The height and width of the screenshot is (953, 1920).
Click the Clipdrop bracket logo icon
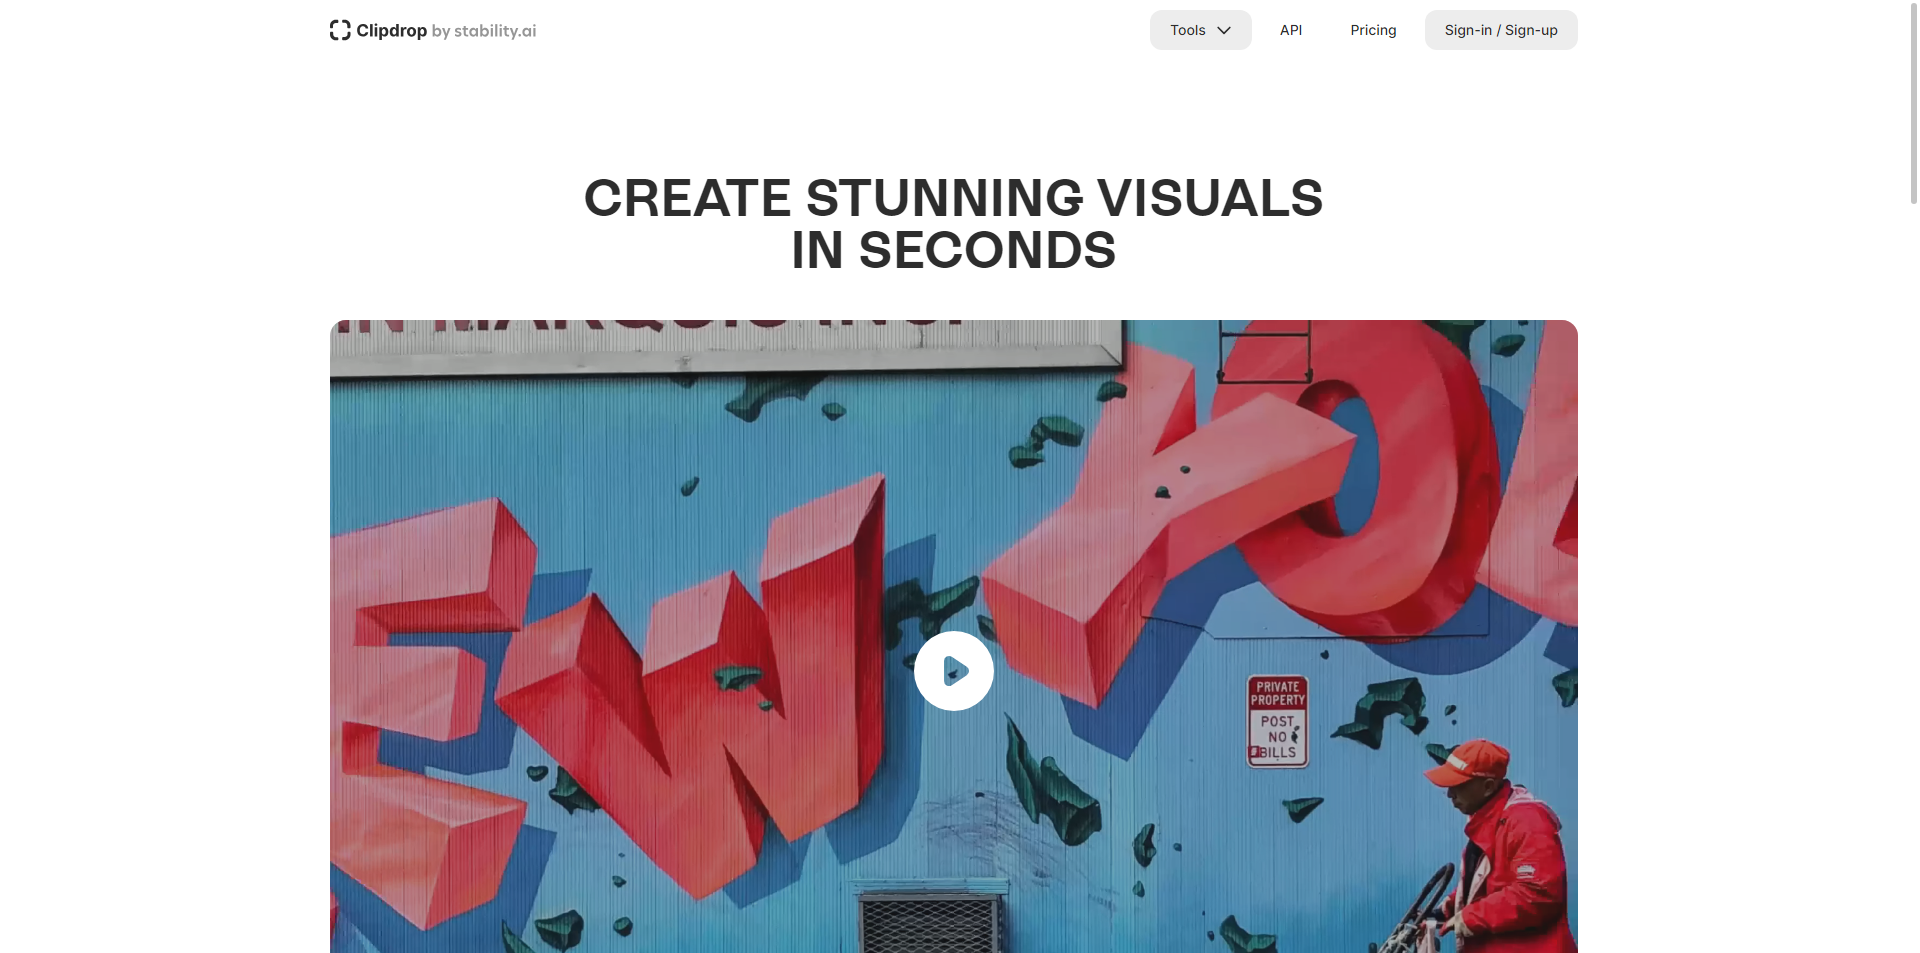coord(340,30)
